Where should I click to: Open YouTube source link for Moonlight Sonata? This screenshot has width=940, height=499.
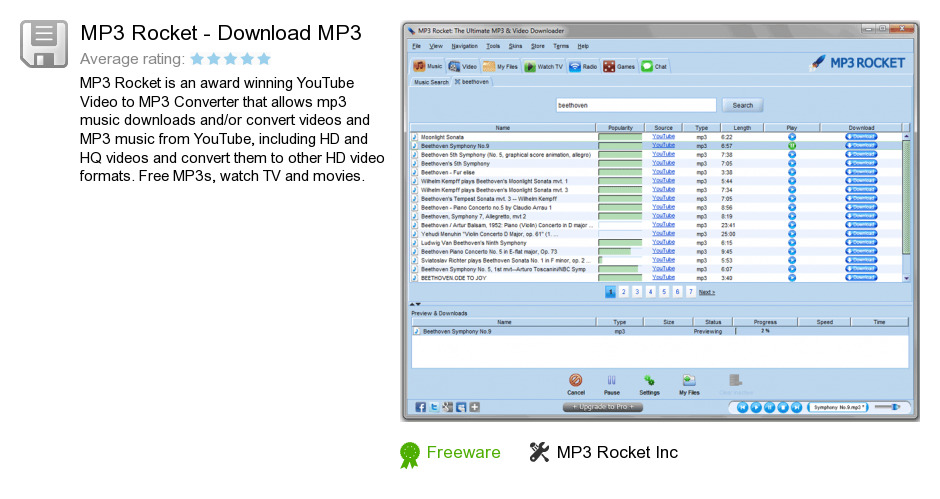point(663,137)
